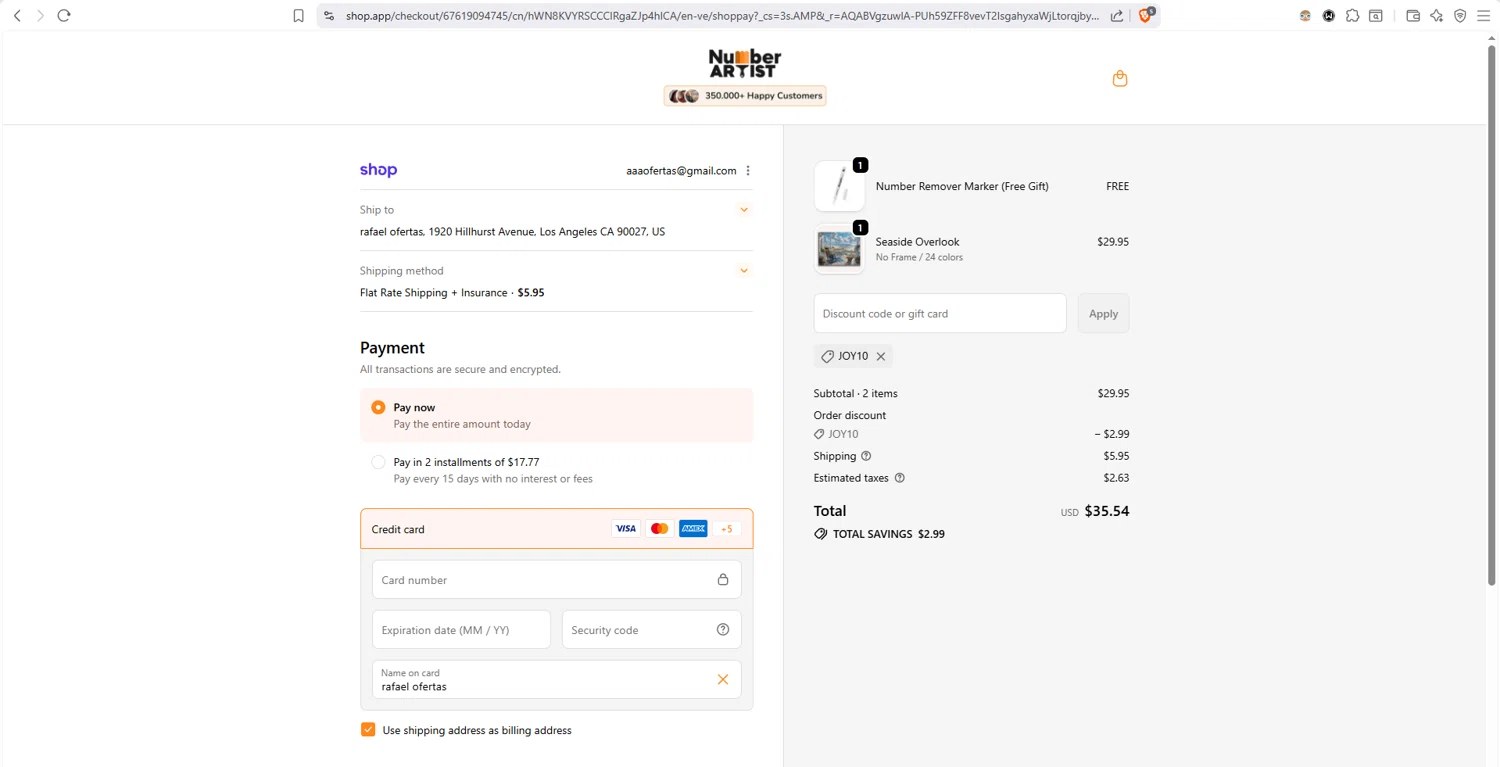Open Brave Shields lion icon
This screenshot has width=1500, height=767.
[x=1146, y=15]
